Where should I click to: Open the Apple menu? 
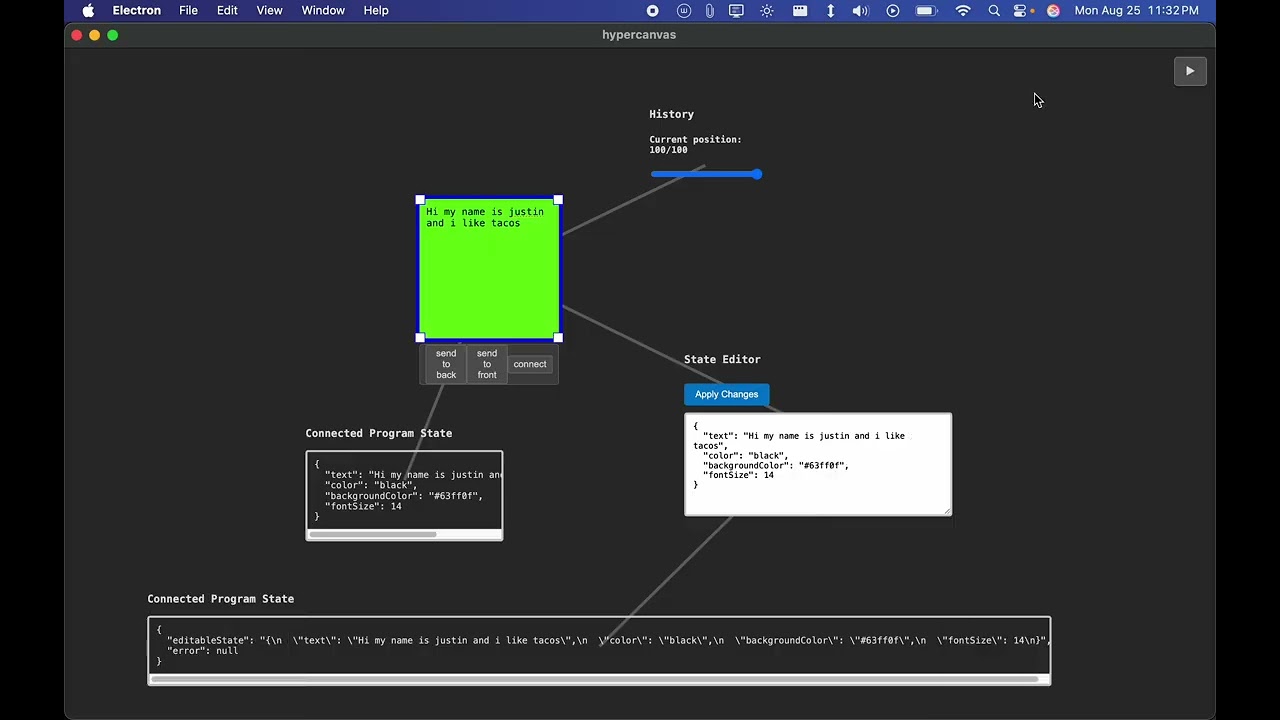[x=88, y=10]
